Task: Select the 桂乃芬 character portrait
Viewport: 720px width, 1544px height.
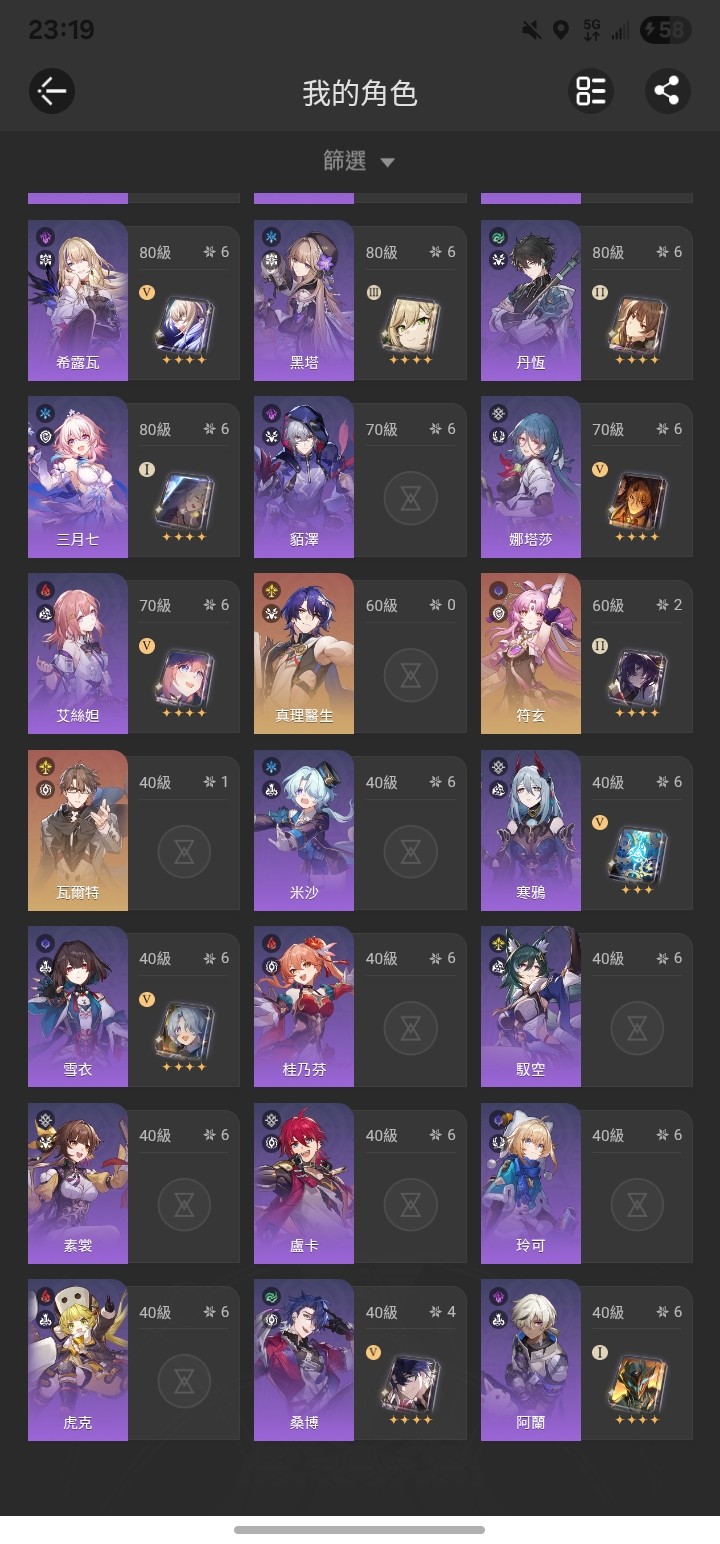Action: (x=304, y=1007)
